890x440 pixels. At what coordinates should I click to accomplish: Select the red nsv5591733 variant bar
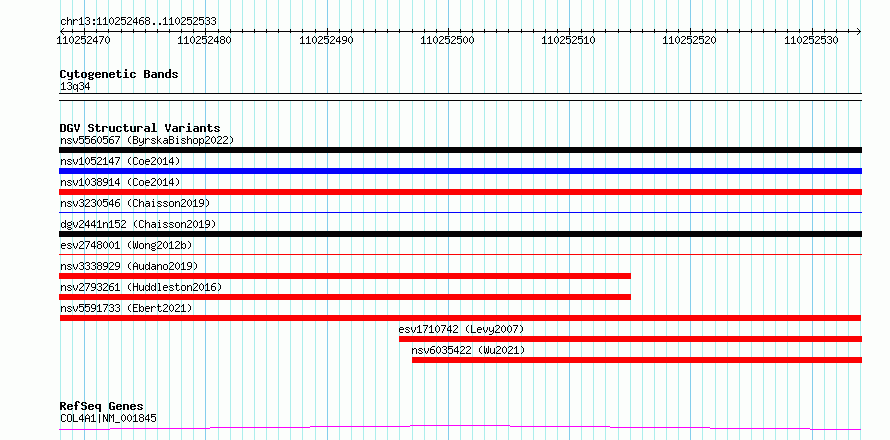tap(460, 318)
